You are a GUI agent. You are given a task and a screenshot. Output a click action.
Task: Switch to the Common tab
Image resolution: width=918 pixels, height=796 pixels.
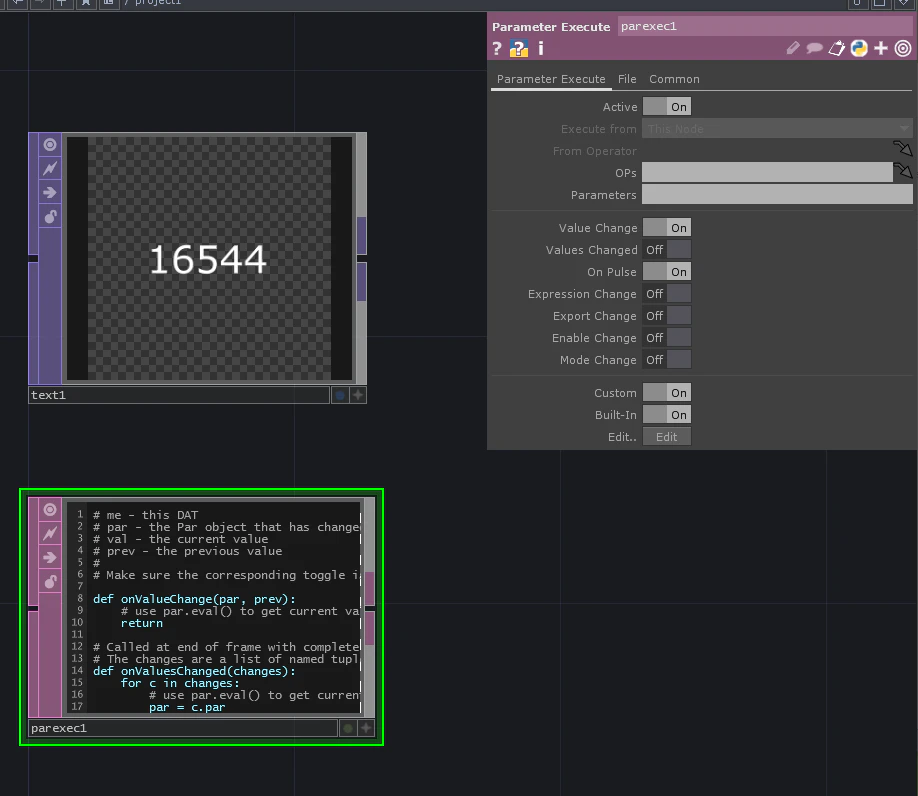674,79
